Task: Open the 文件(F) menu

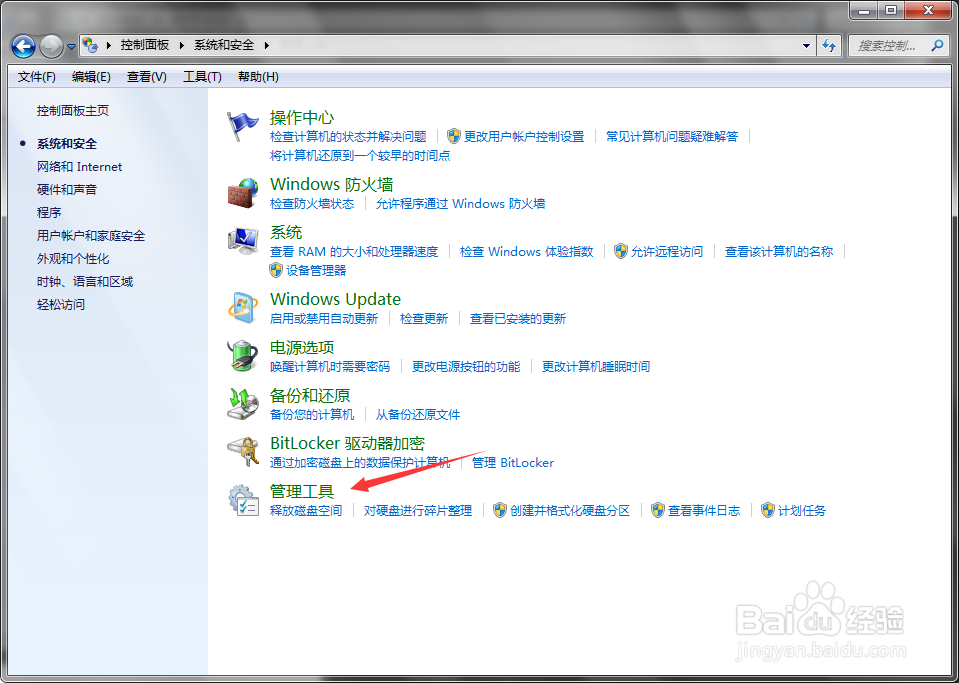Action: coord(37,77)
